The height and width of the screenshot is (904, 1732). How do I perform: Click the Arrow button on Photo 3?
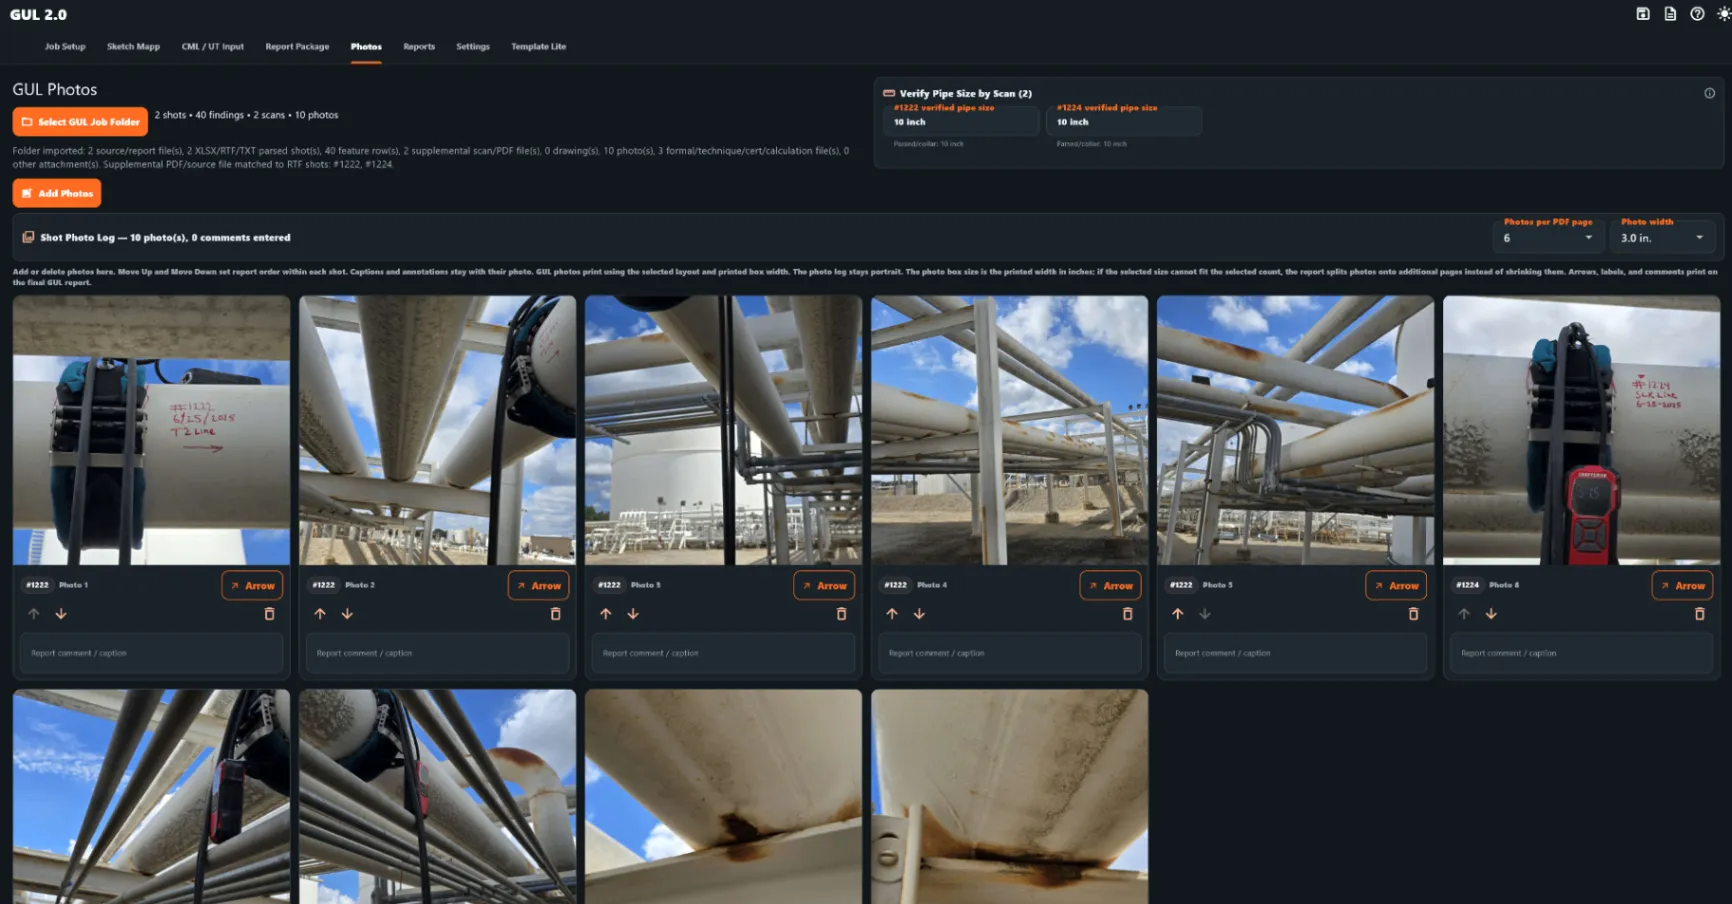[824, 586]
